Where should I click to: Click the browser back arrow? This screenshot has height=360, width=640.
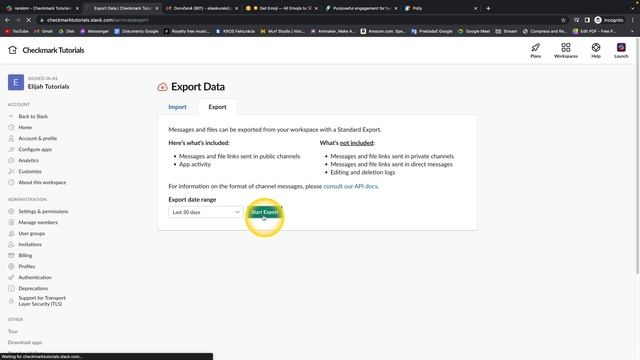7,20
